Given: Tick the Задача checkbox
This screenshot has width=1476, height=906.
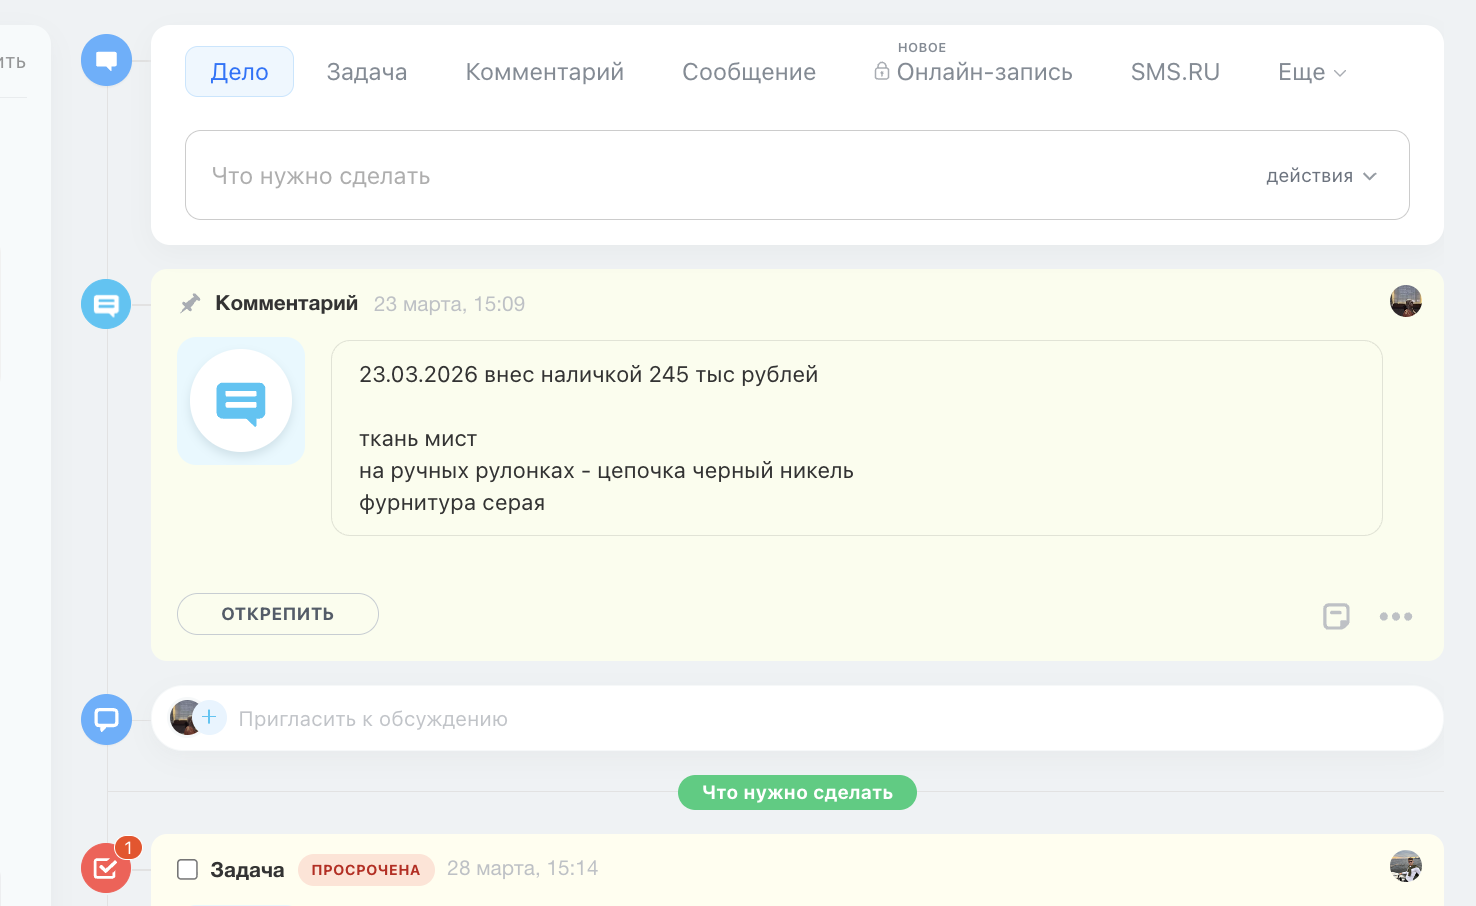Looking at the screenshot, I should [x=188, y=869].
